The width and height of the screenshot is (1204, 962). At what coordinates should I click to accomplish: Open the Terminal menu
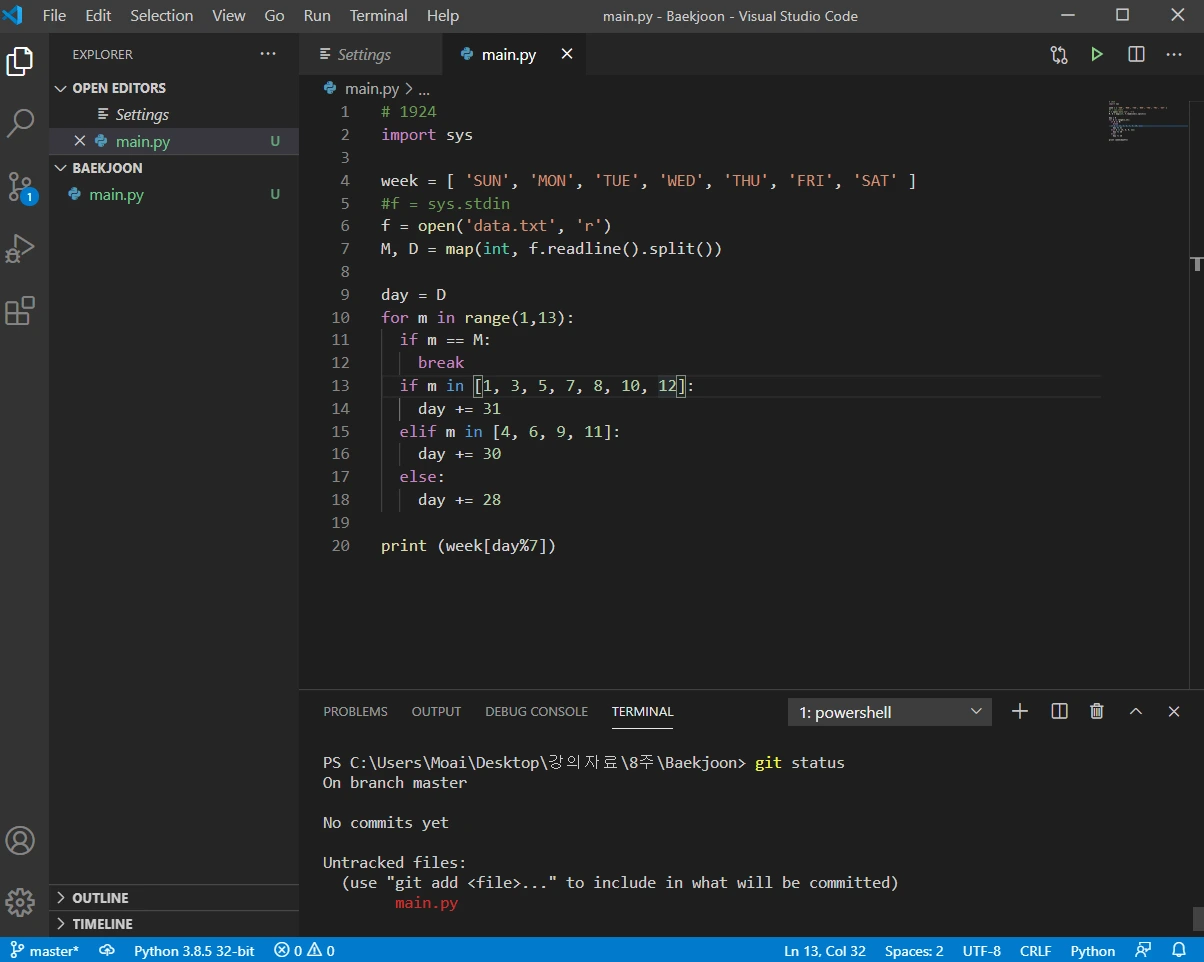[378, 16]
